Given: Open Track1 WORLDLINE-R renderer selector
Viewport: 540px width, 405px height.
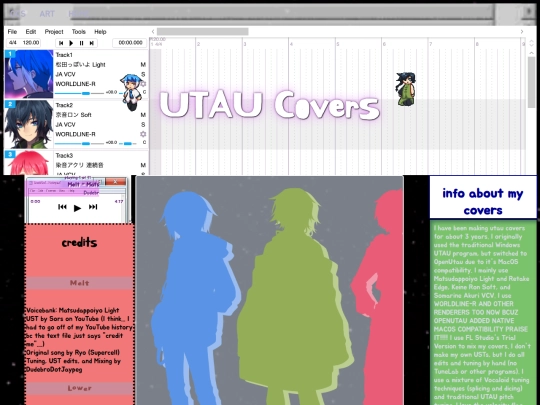Looking at the screenshot, I should [75, 84].
